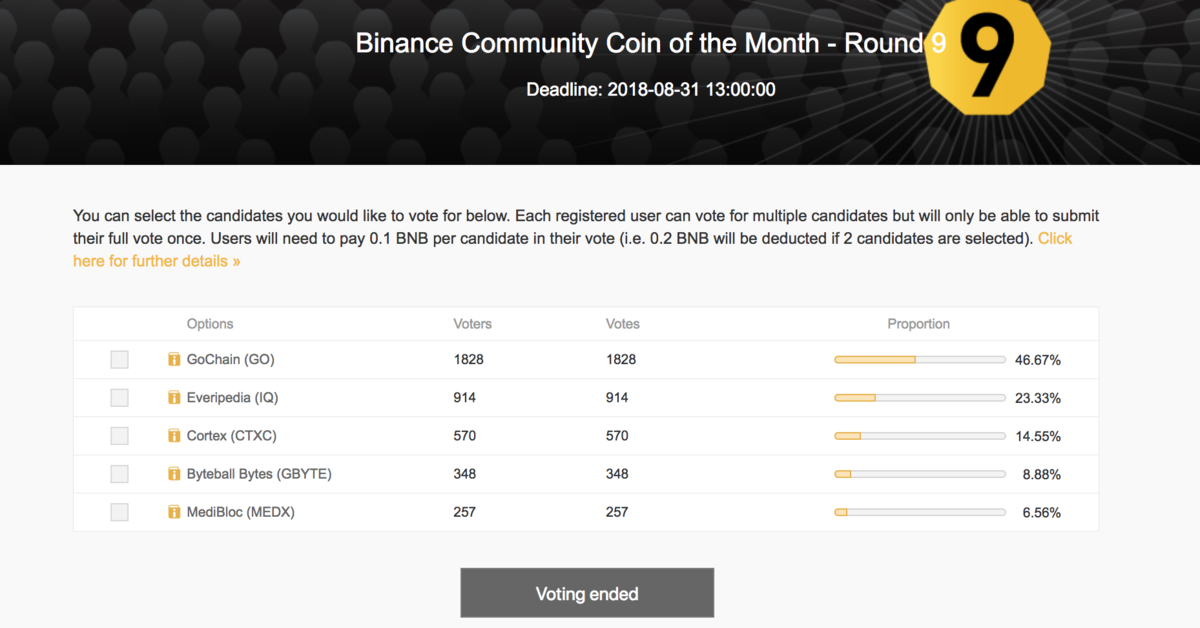Click the Voting ended button
The image size is (1200, 628).
[x=587, y=592]
